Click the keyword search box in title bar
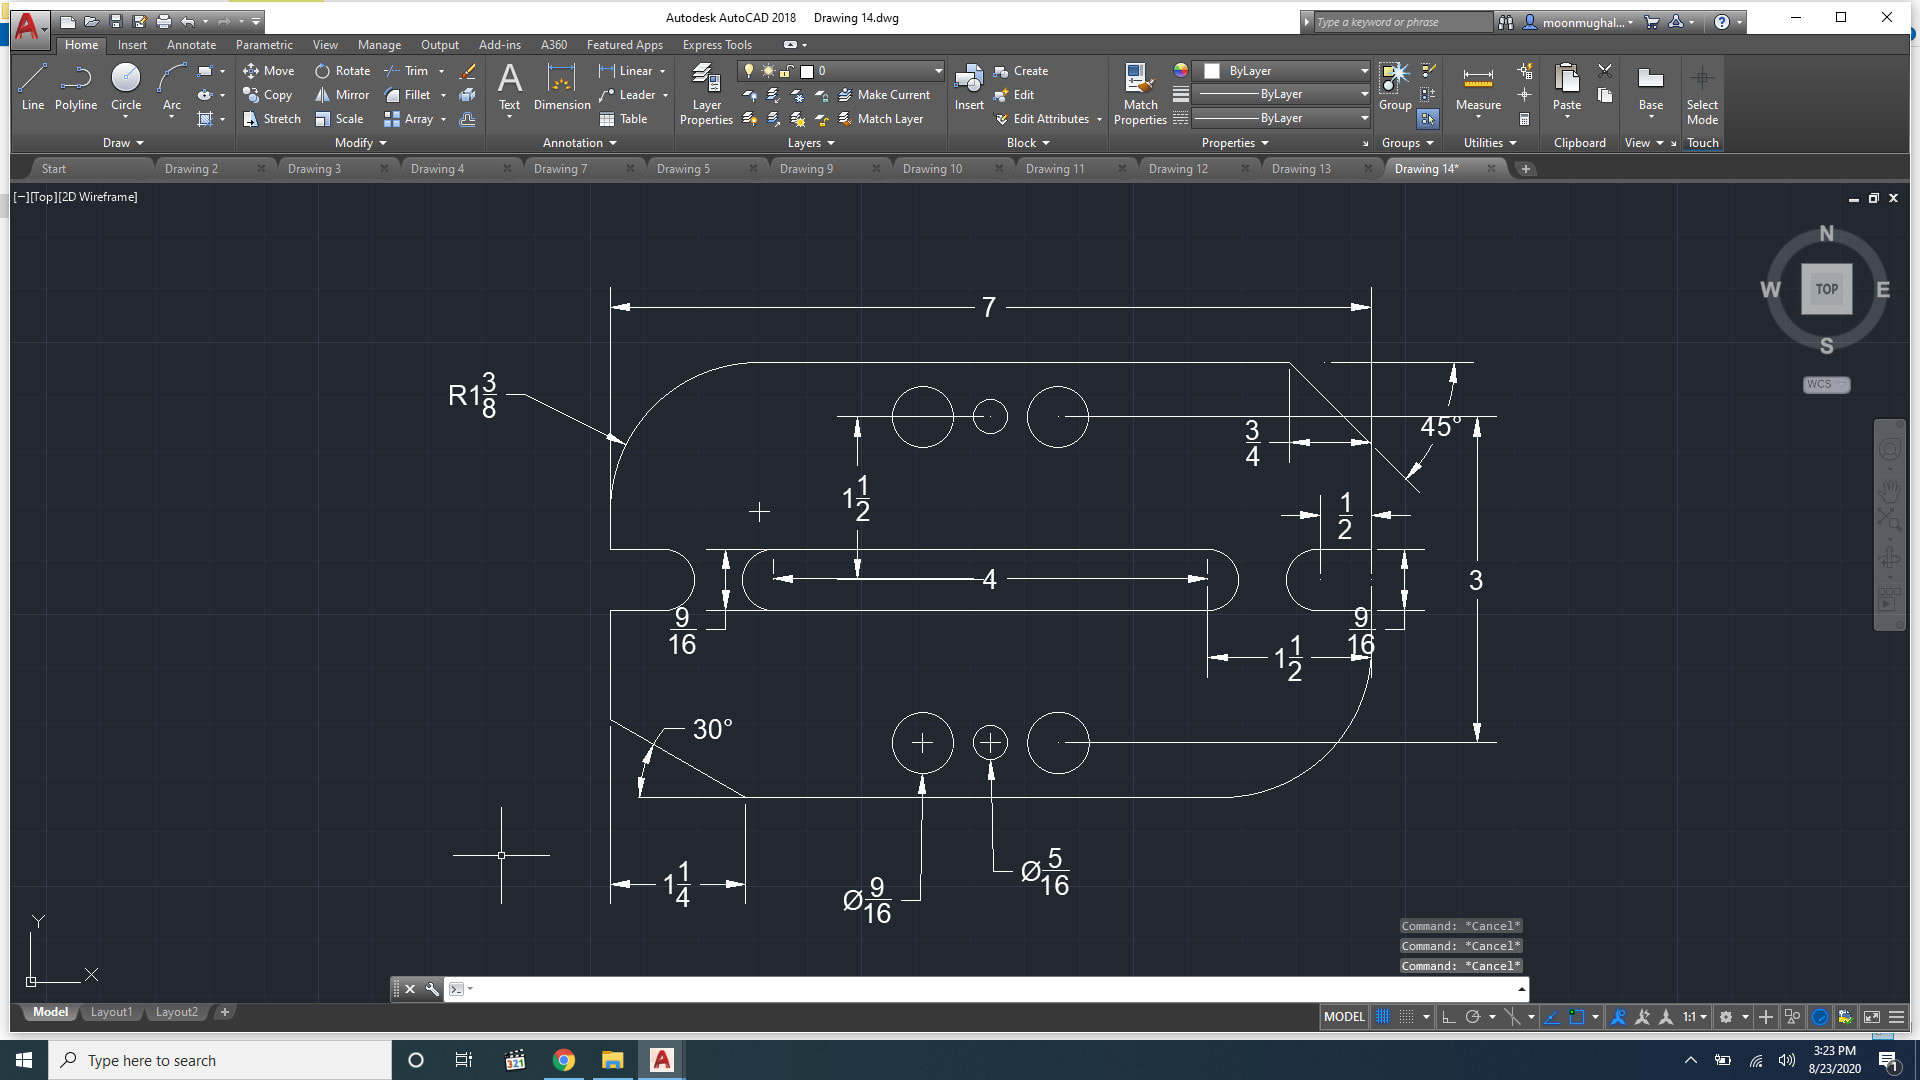Image resolution: width=1920 pixels, height=1080 pixels. tap(1403, 22)
